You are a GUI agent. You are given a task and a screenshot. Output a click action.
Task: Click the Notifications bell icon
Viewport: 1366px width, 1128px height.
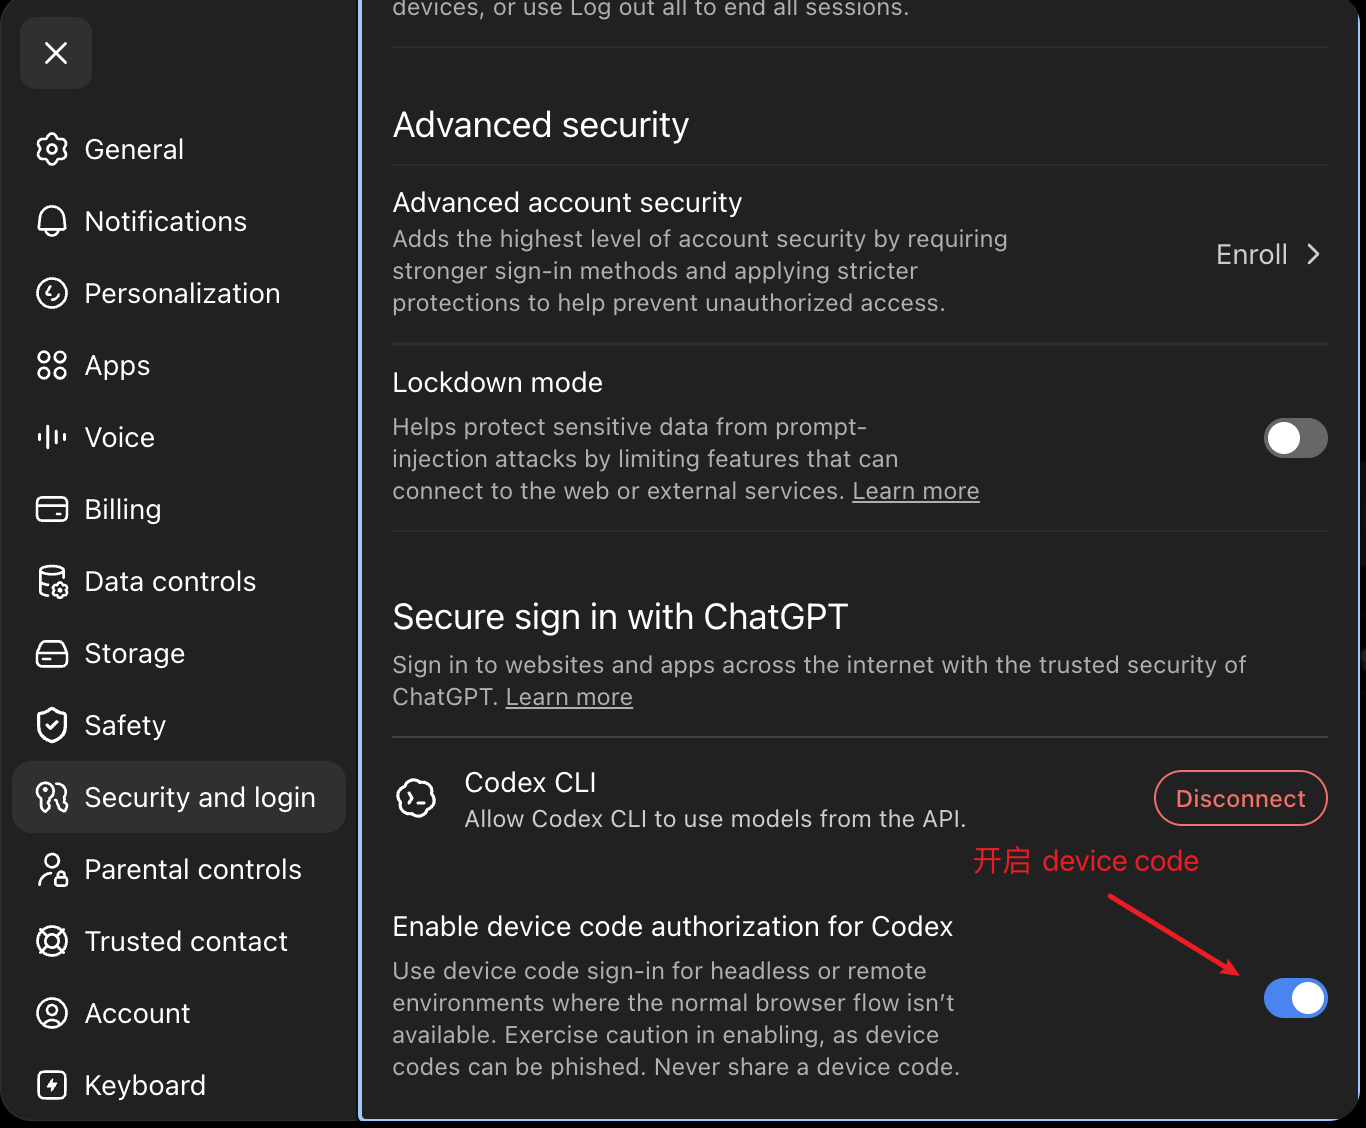pos(52,221)
